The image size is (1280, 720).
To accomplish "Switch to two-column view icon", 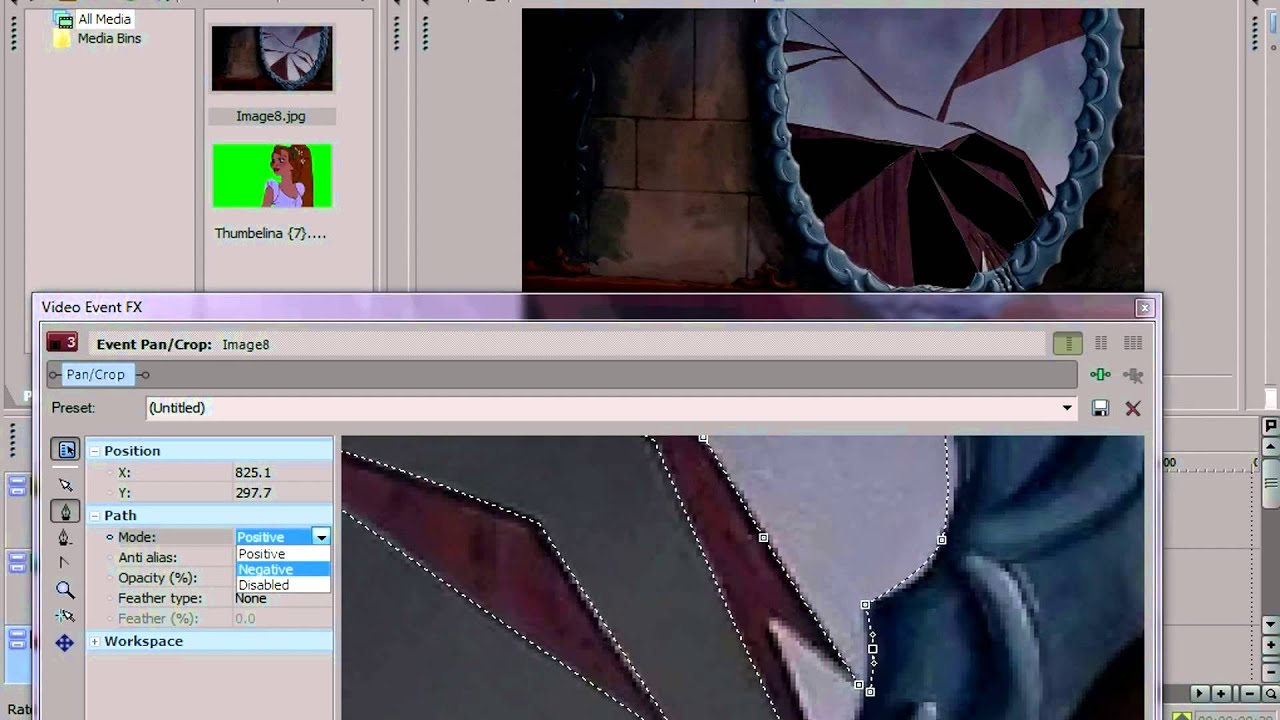I will tap(1101, 343).
